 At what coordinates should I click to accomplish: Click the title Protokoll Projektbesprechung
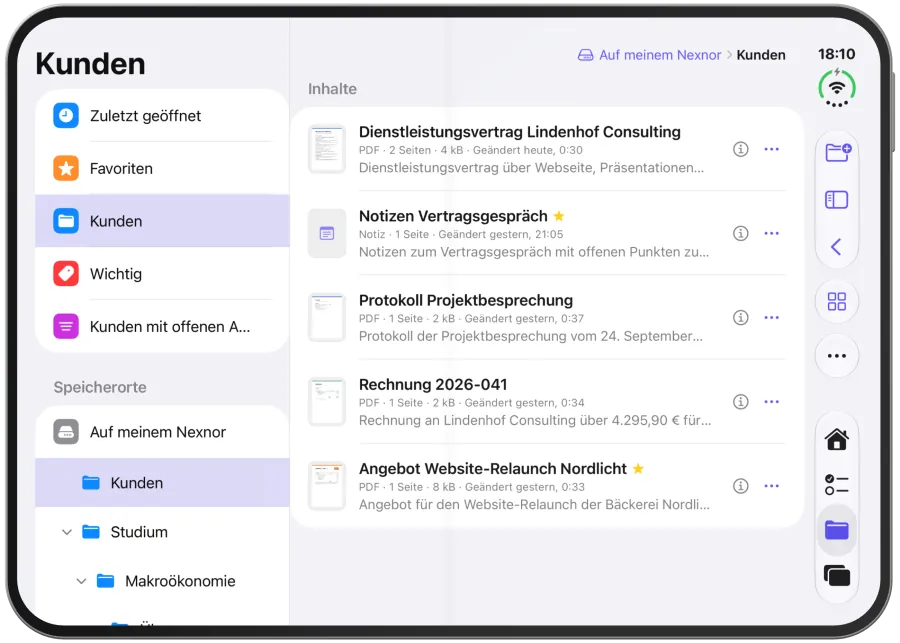coord(465,300)
